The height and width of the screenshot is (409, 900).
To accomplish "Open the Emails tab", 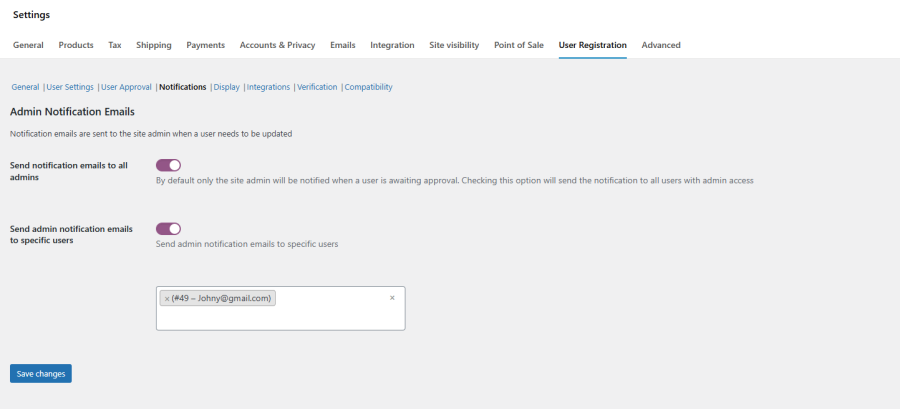I will tap(342, 45).
